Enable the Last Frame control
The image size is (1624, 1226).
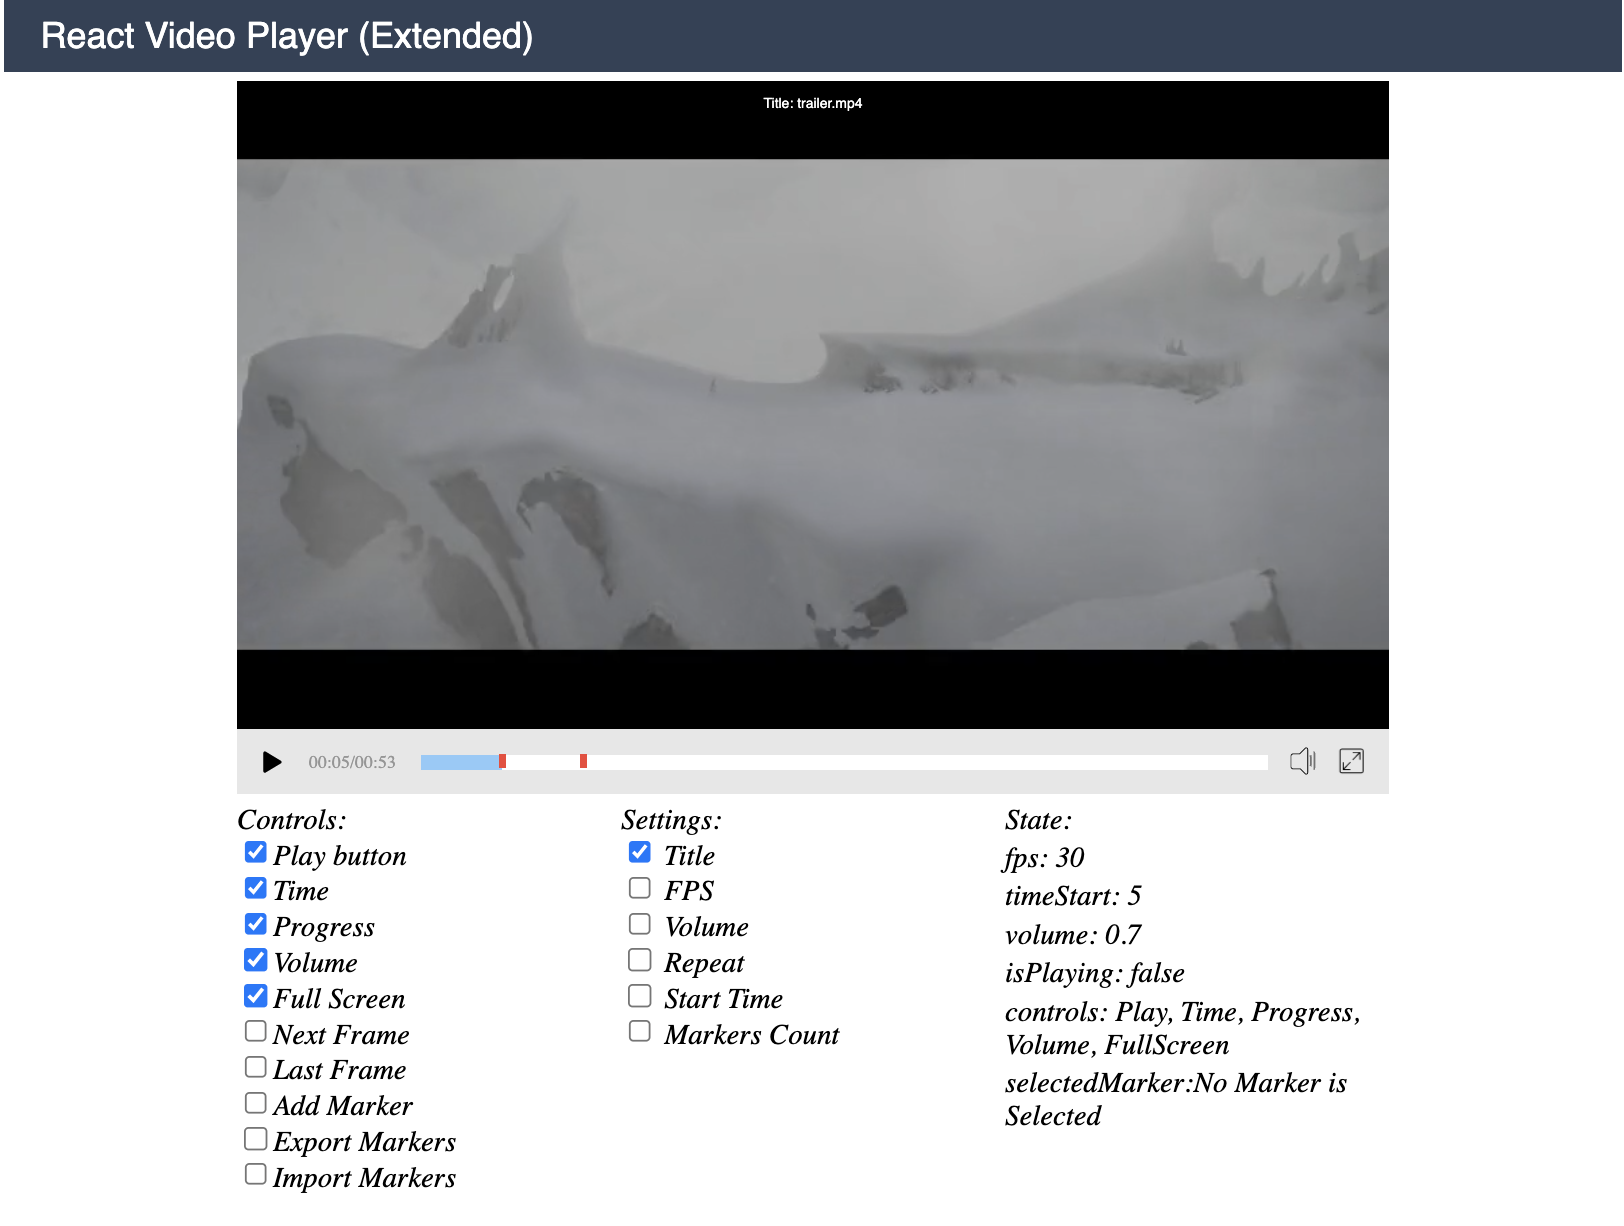pos(255,1066)
